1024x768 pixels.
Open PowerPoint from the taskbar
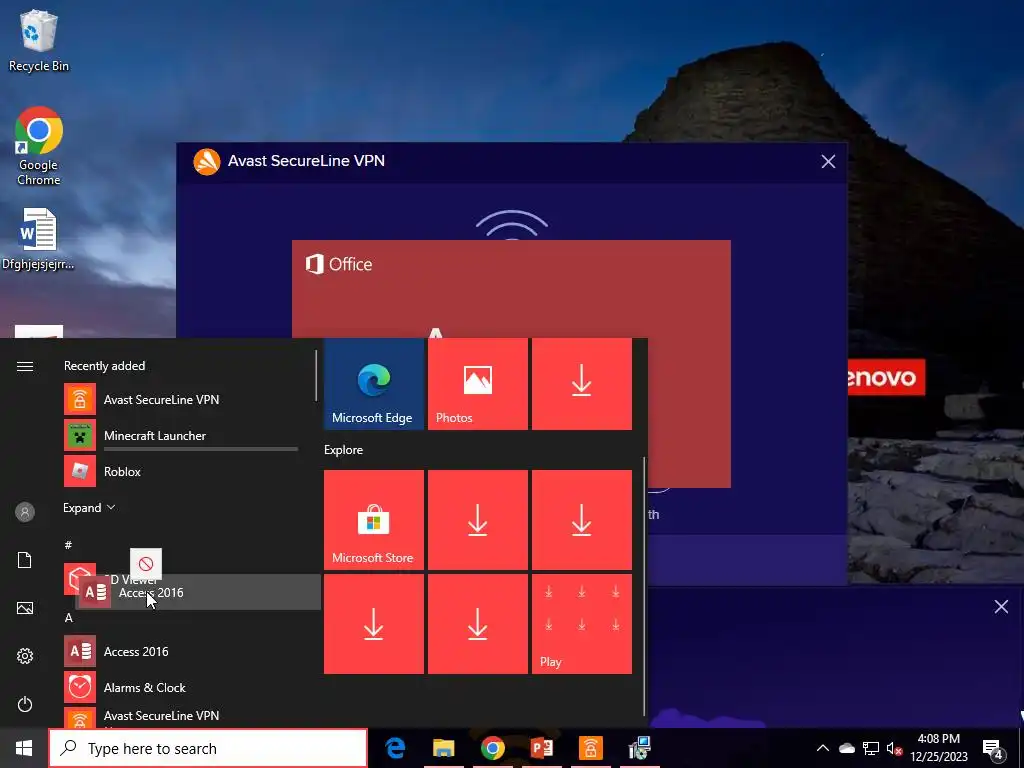click(x=541, y=748)
